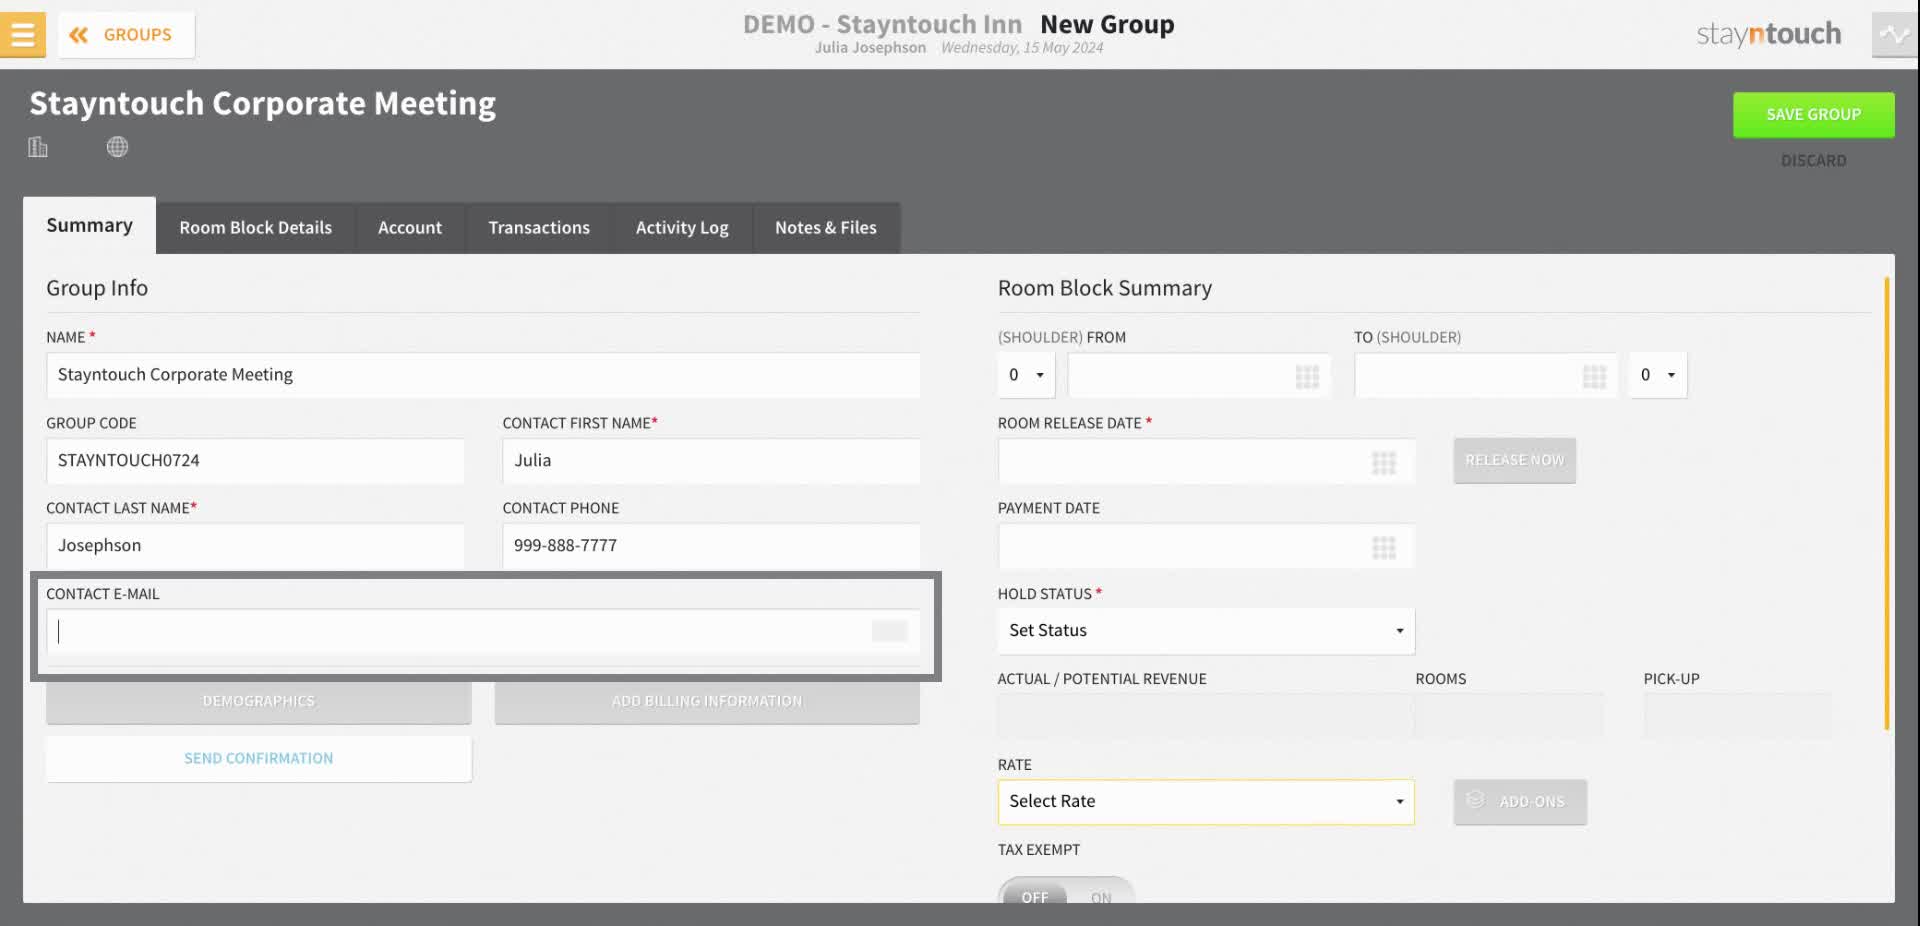Viewport: 1920px width, 926px height.
Task: Click the activity pulse icon top right
Action: [x=1894, y=35]
